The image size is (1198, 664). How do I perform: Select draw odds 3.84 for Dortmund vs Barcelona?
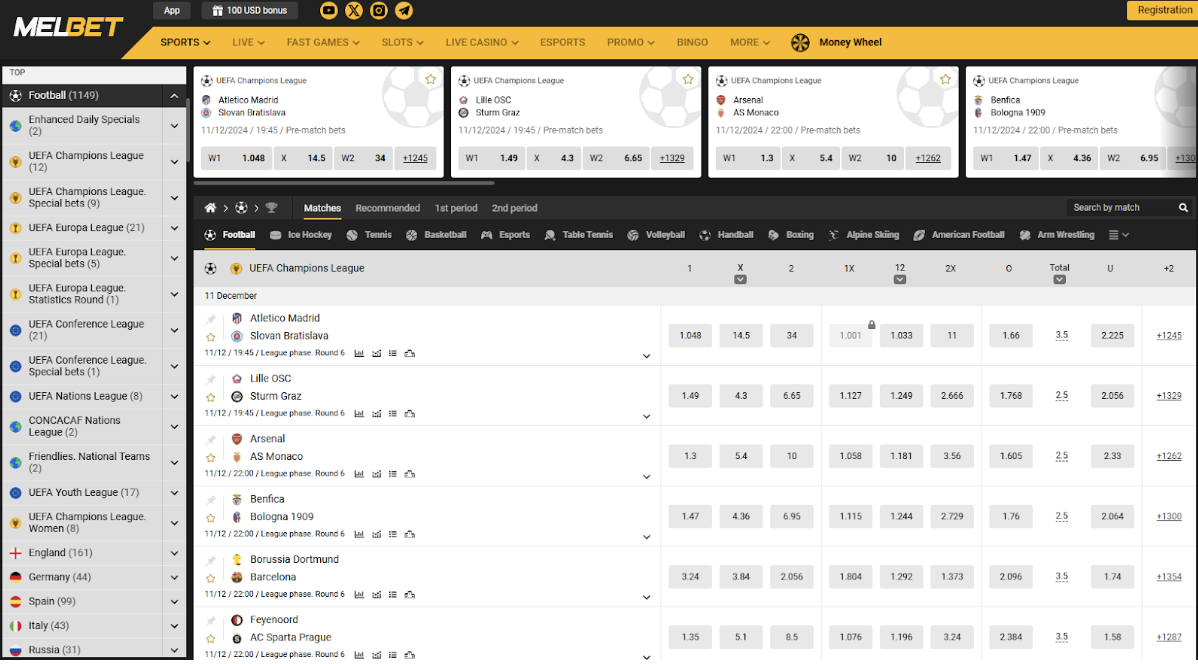(741, 577)
